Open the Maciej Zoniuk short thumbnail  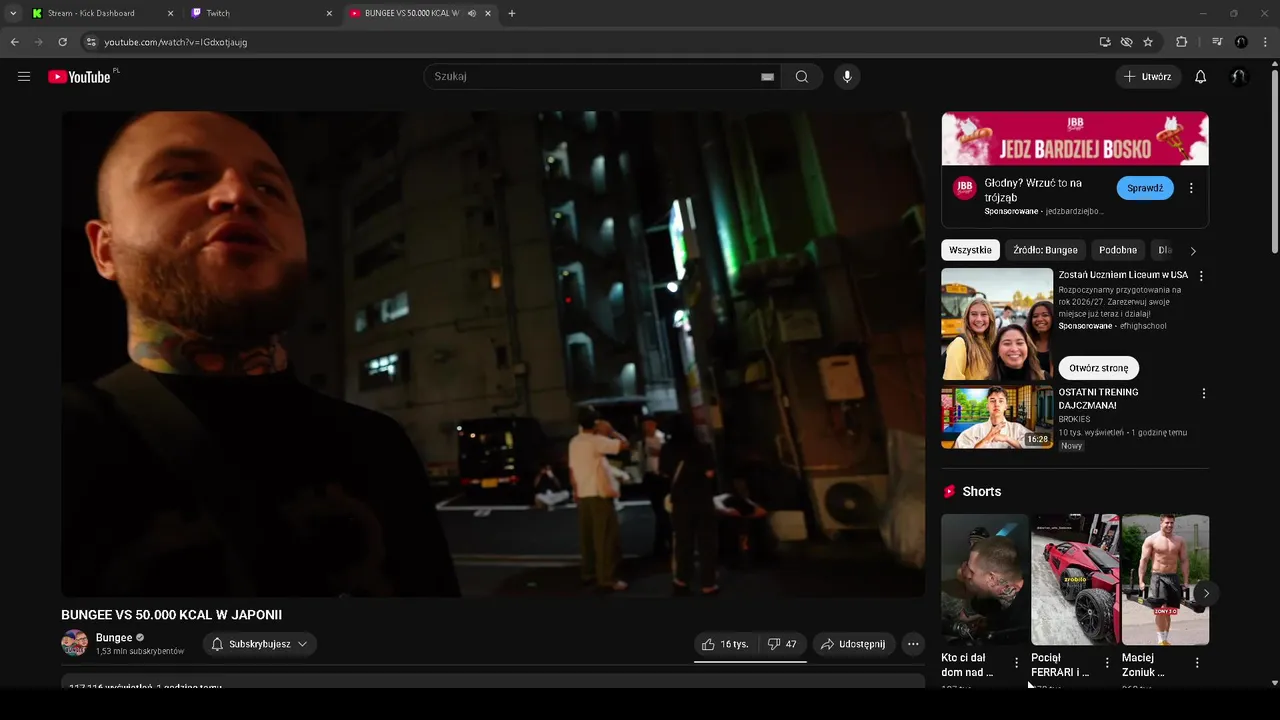(1165, 579)
